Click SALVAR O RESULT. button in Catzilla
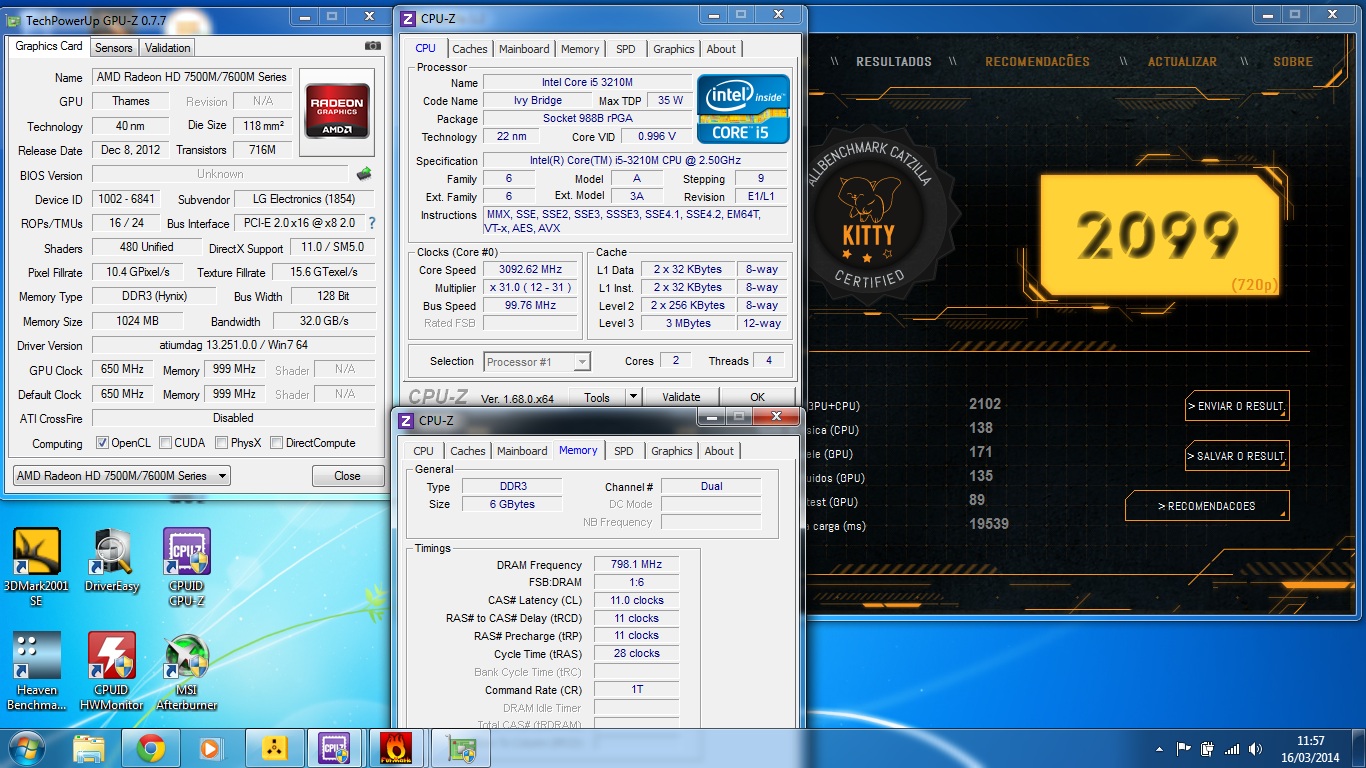1366x768 pixels. [1236, 456]
